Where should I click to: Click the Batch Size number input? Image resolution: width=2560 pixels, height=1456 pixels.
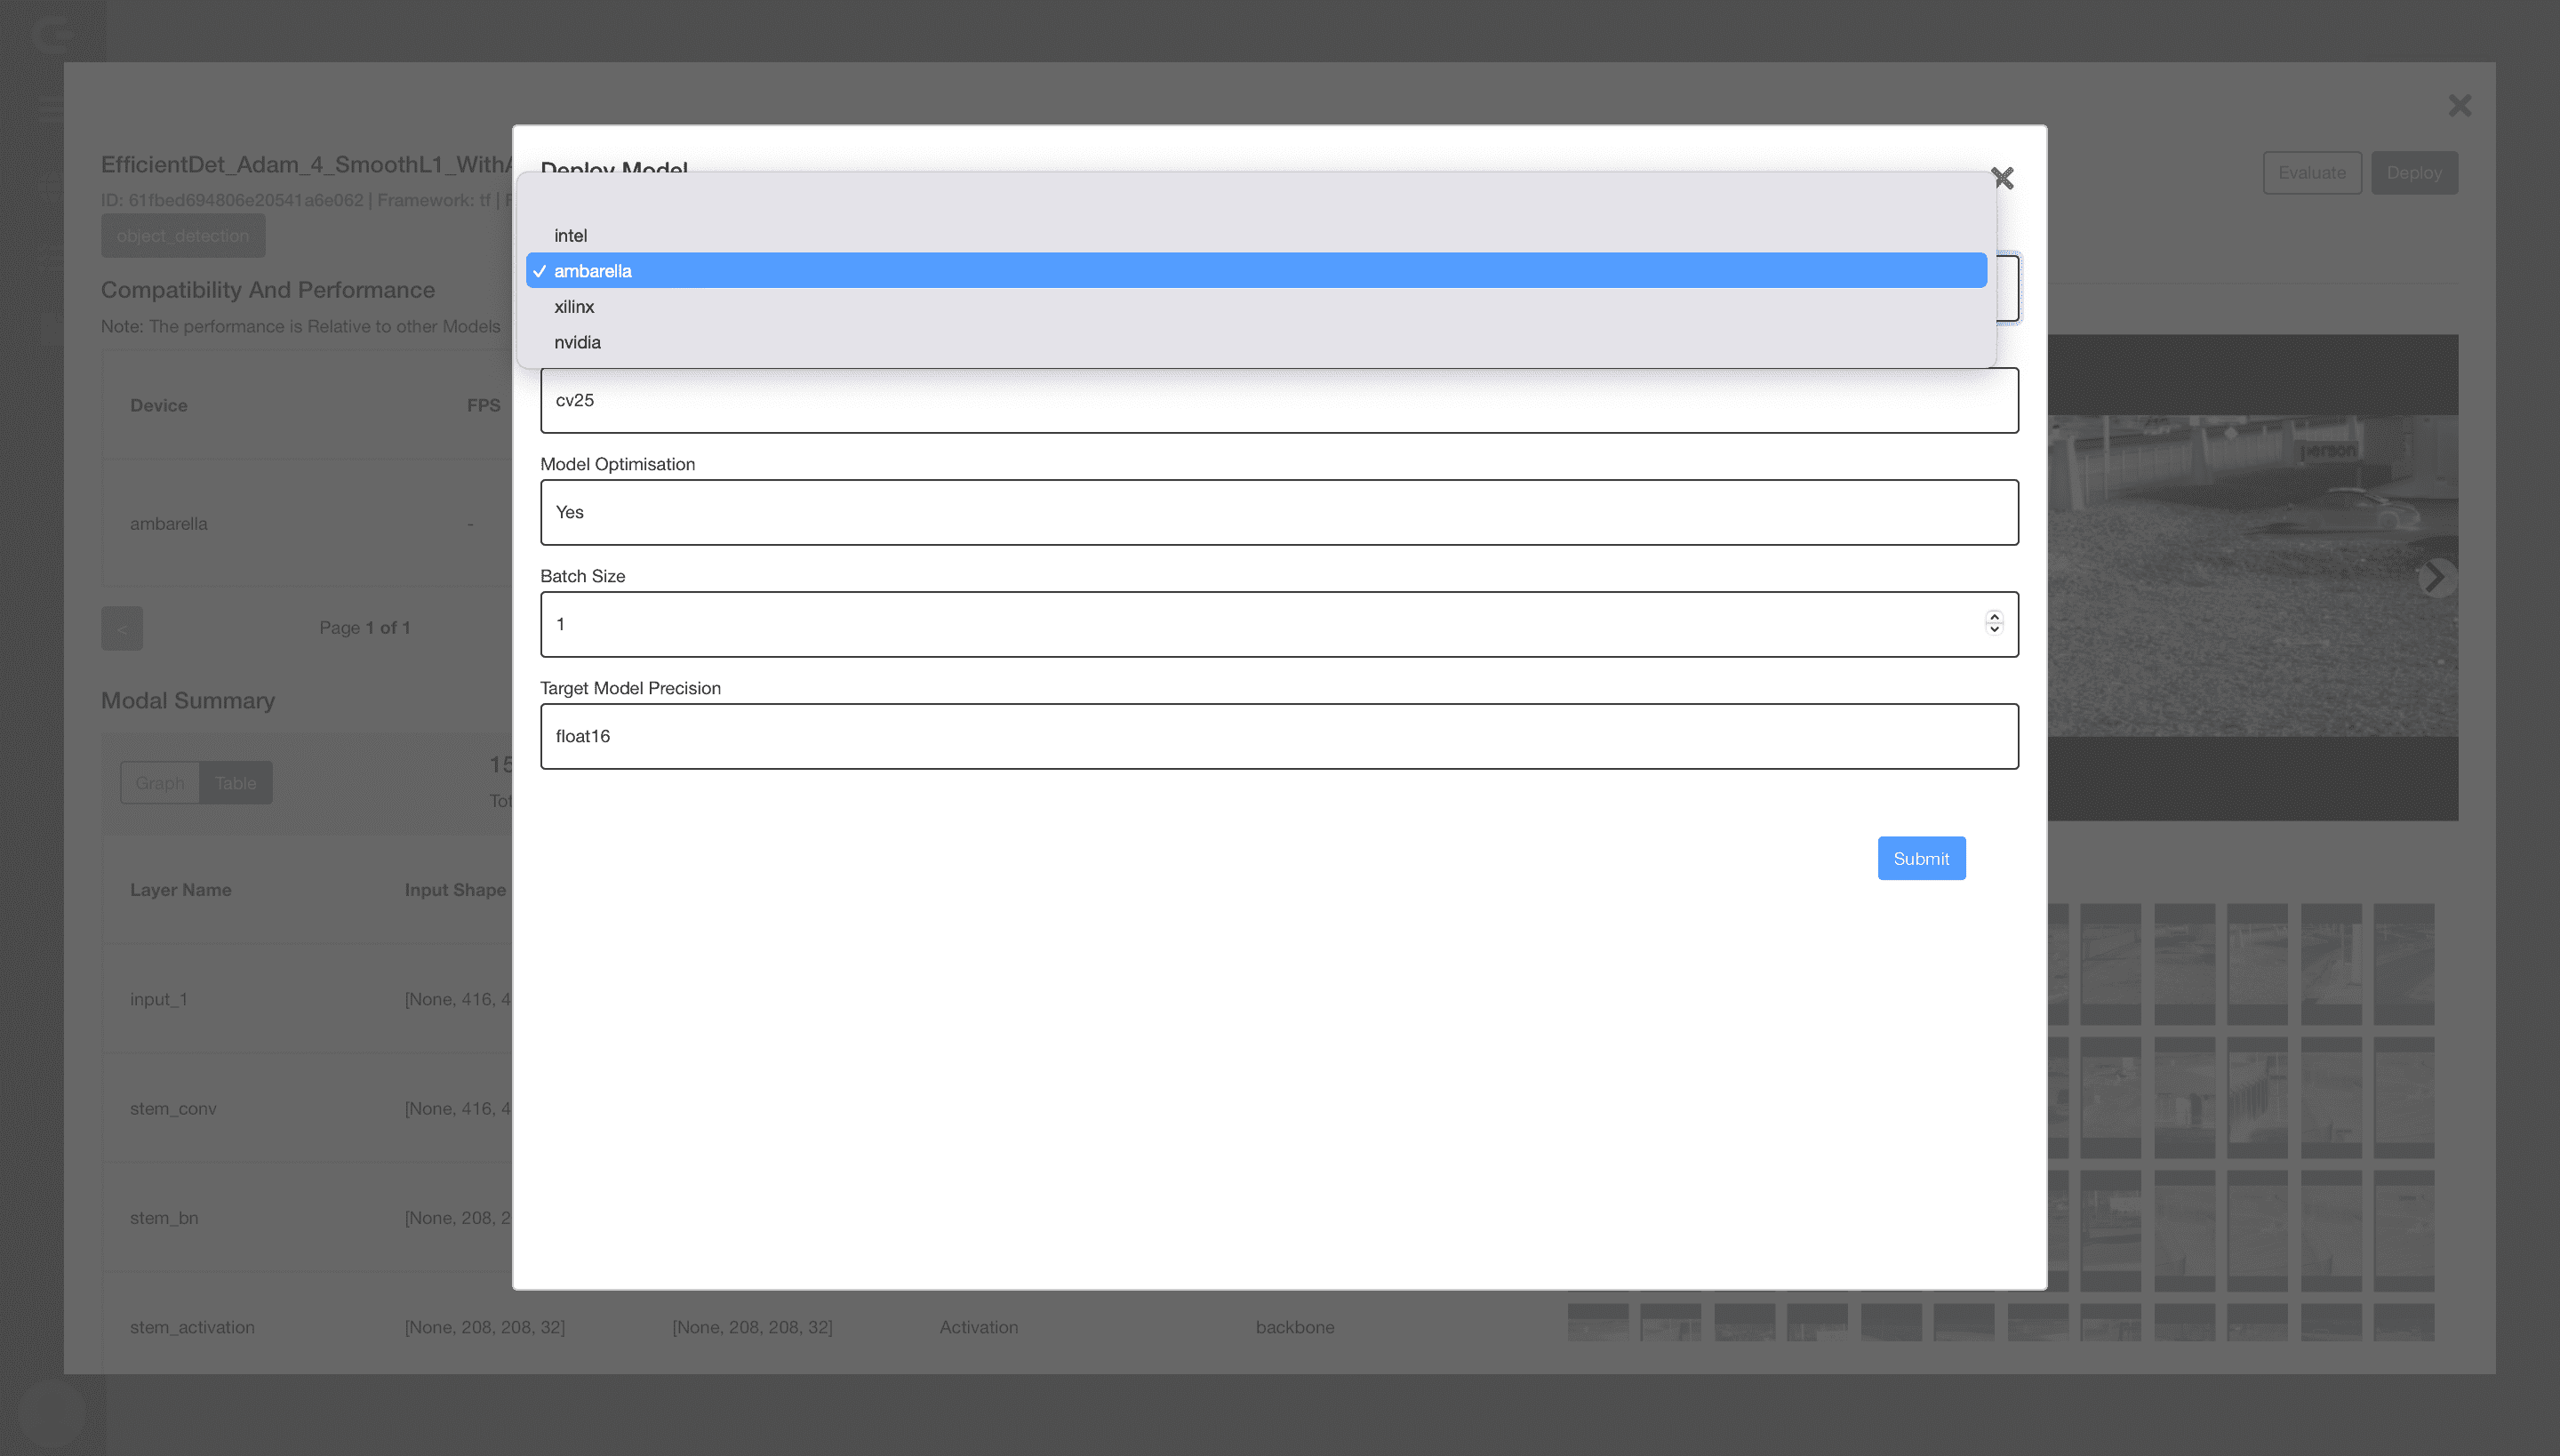pyautogui.click(x=1278, y=624)
